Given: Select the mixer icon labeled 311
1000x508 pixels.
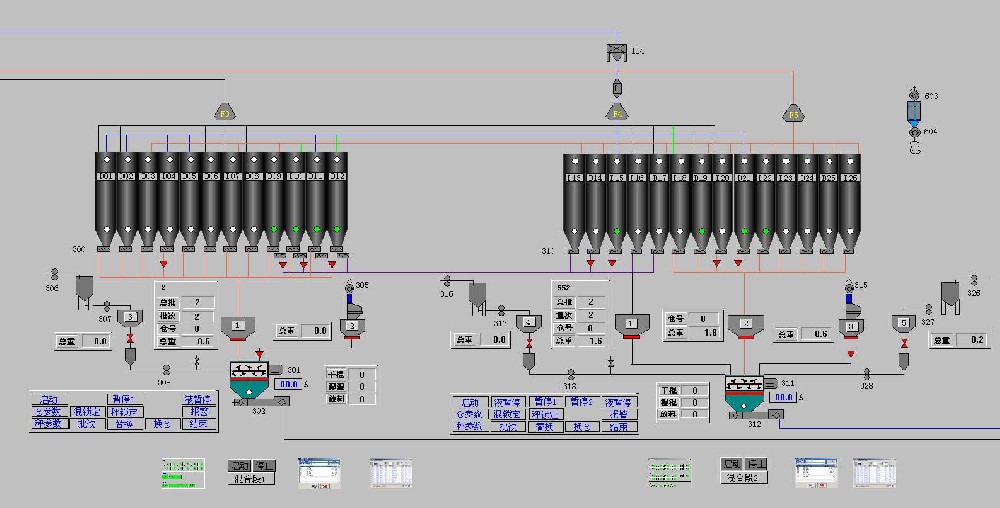Looking at the screenshot, I should (x=743, y=390).
